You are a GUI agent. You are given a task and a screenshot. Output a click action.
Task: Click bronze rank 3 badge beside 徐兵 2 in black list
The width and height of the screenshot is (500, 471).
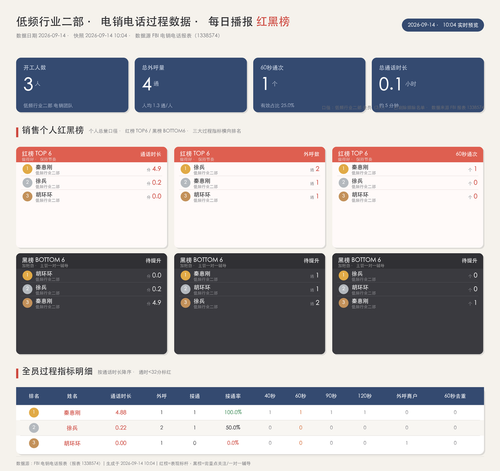coord(185,303)
